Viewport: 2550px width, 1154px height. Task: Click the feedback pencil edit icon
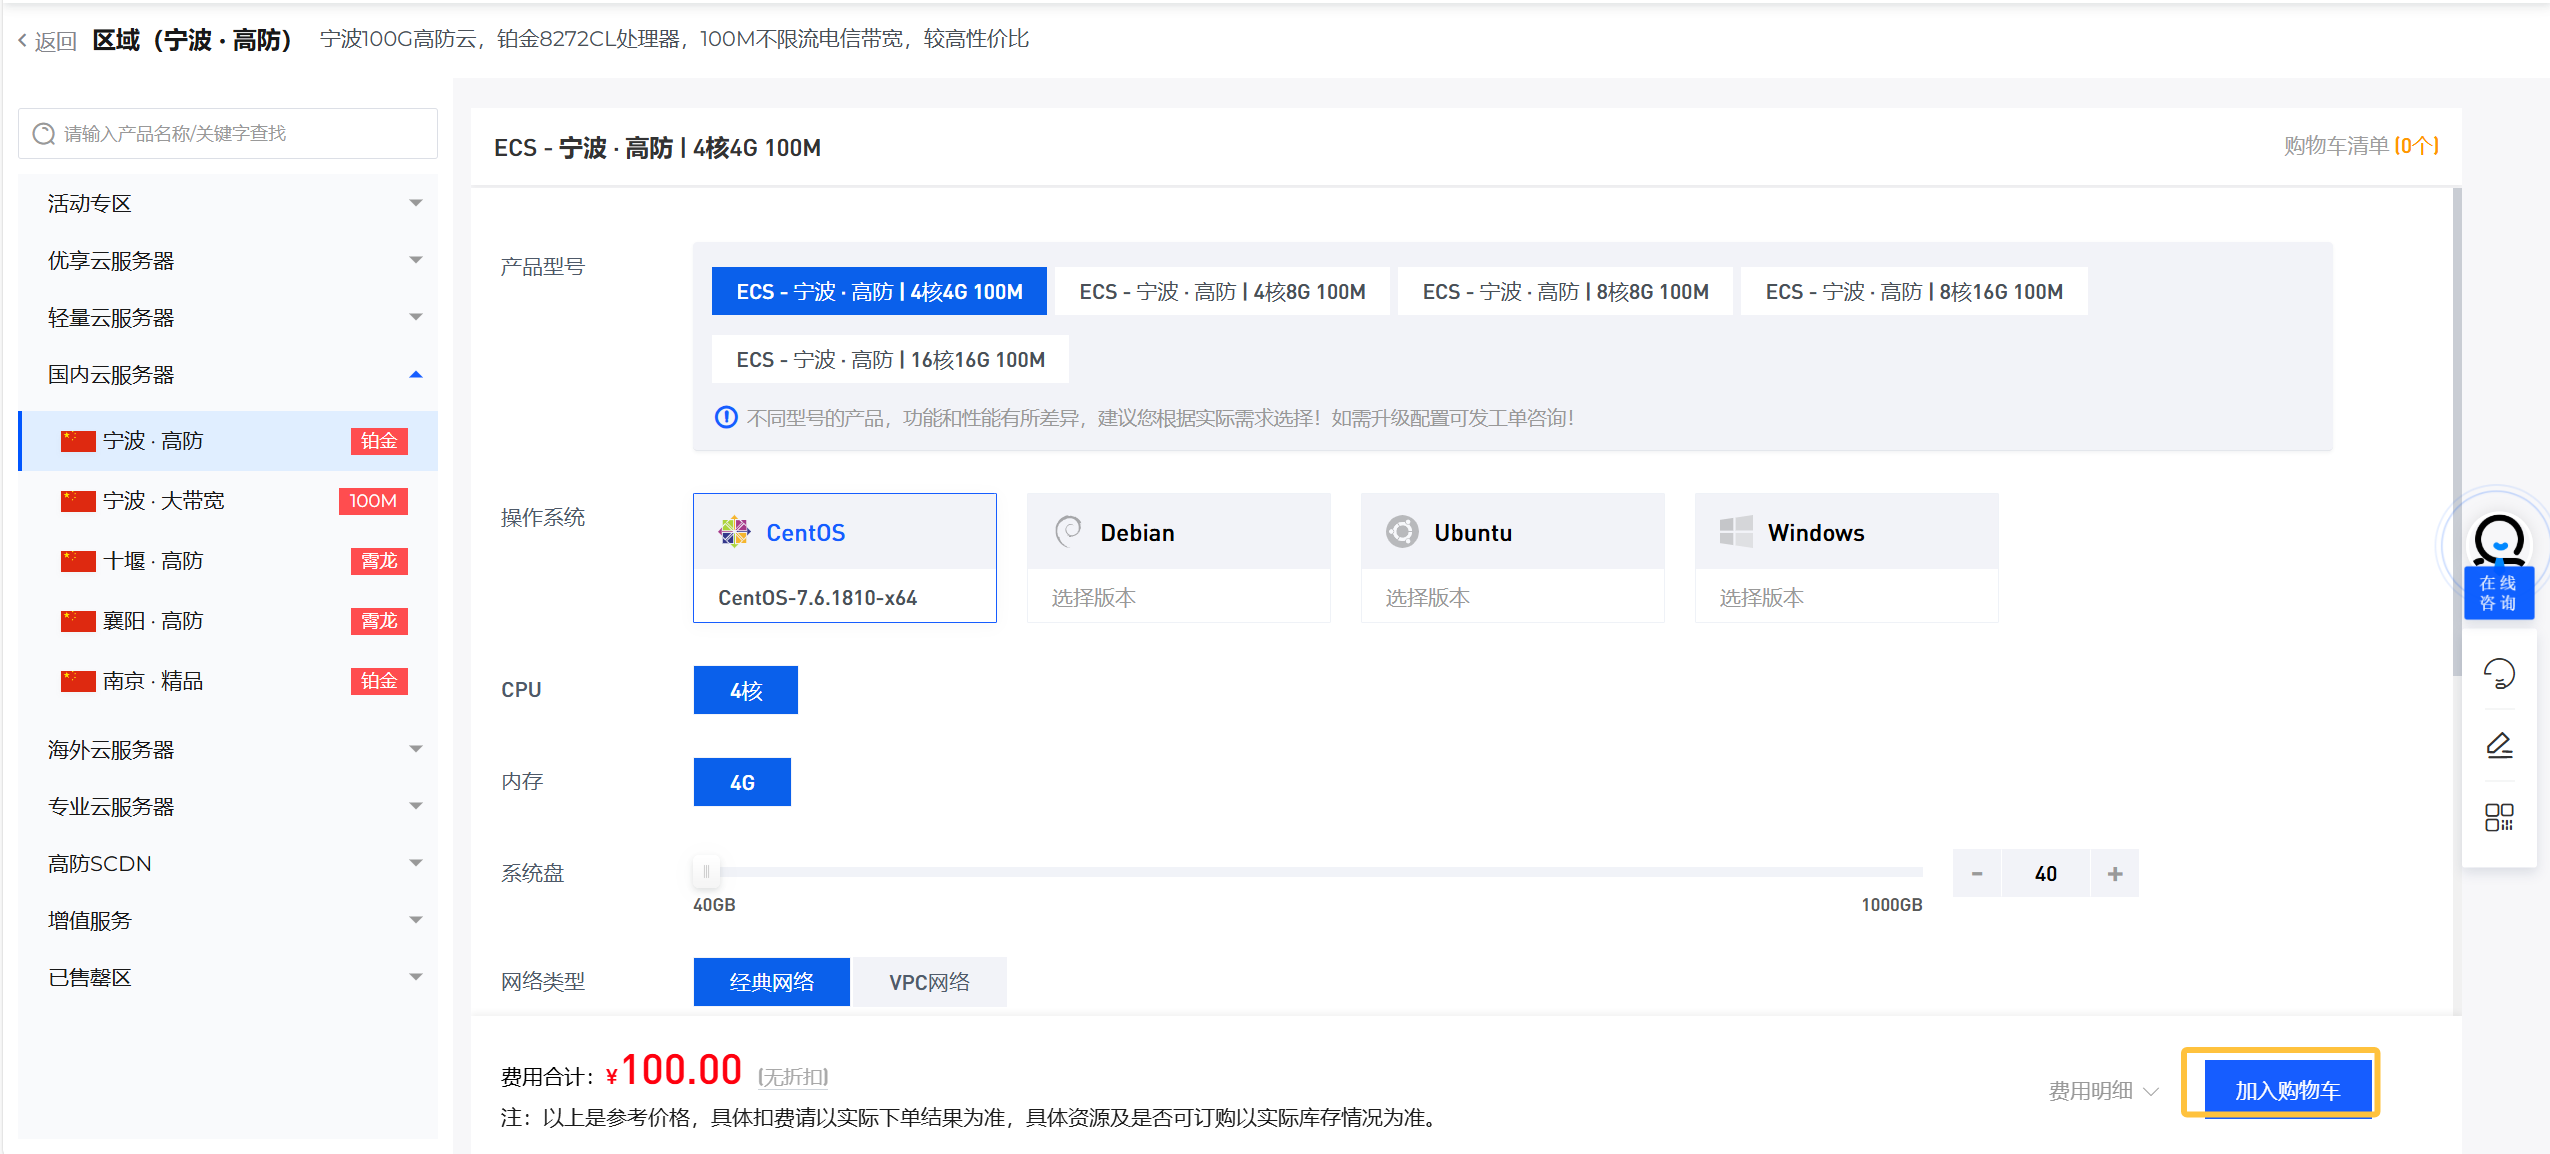[2499, 745]
